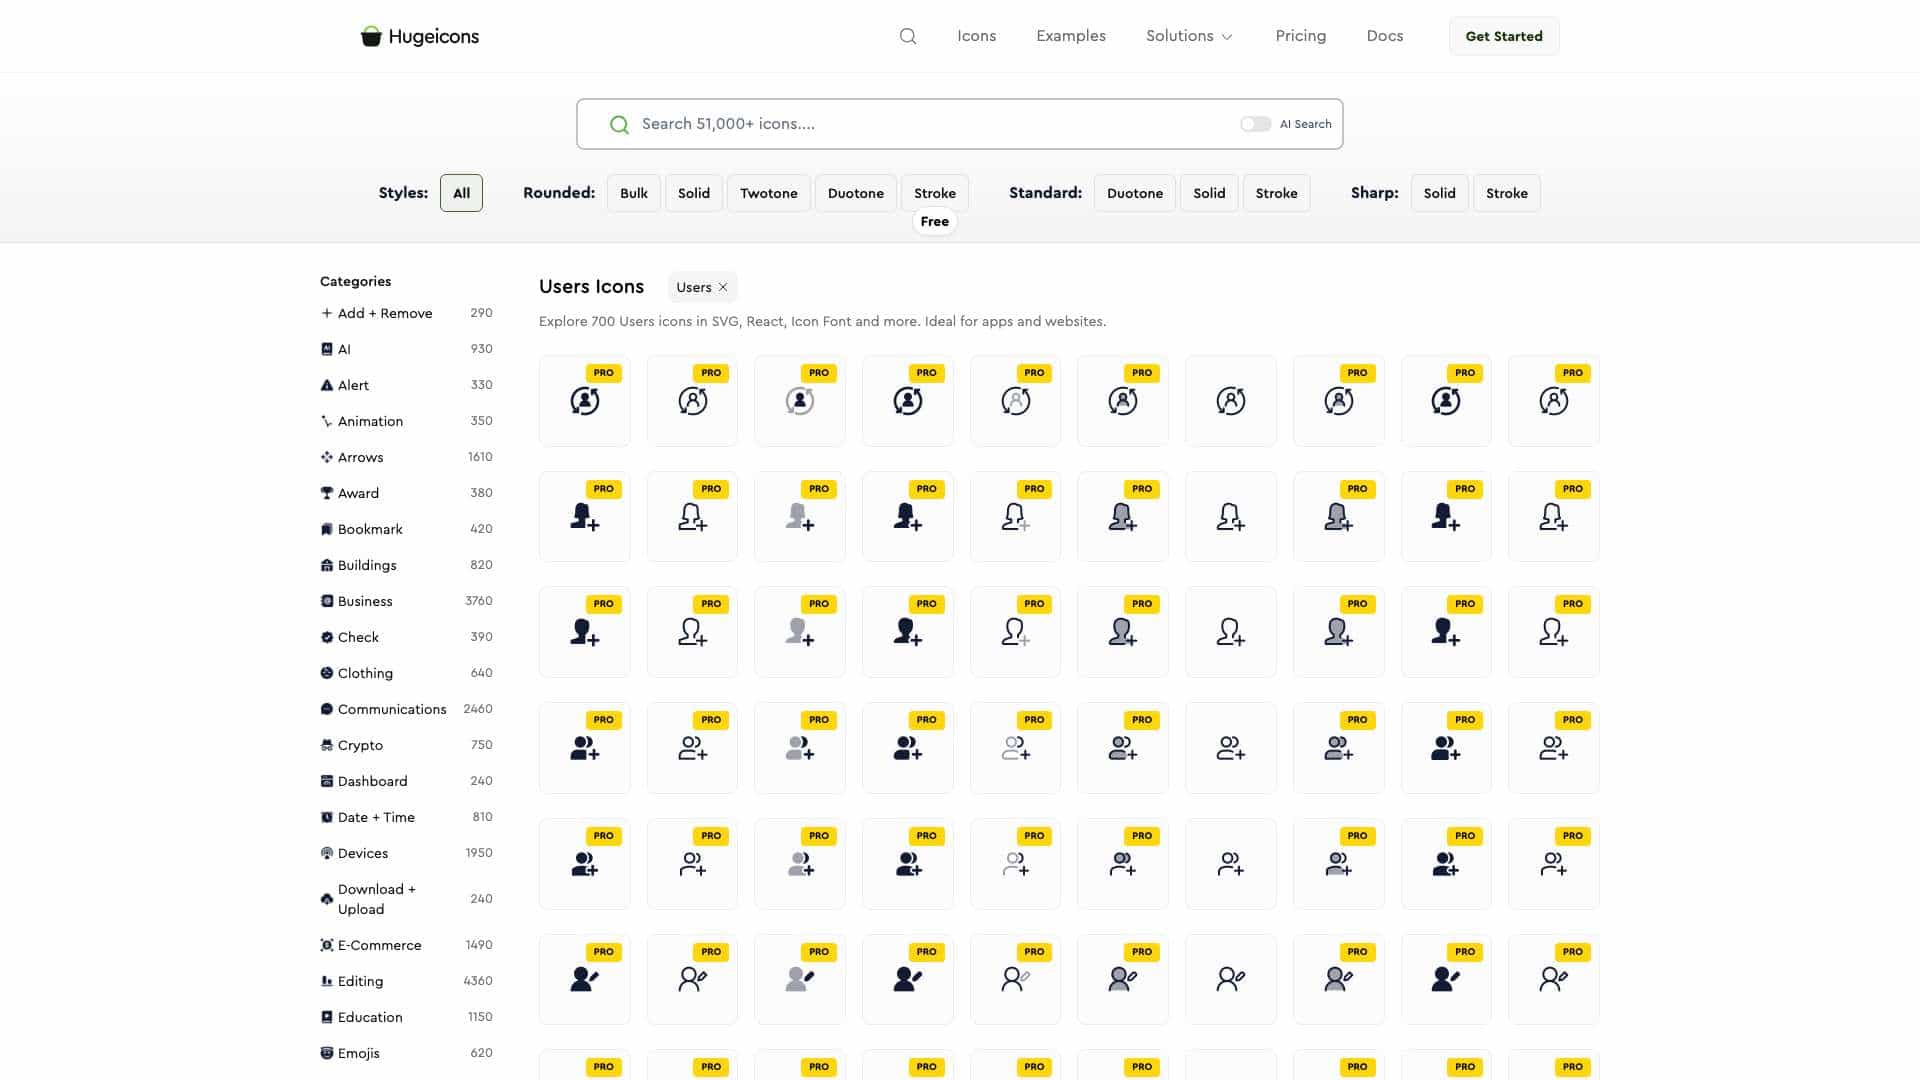Select the free user-switch icon without PRO badge

1230,401
